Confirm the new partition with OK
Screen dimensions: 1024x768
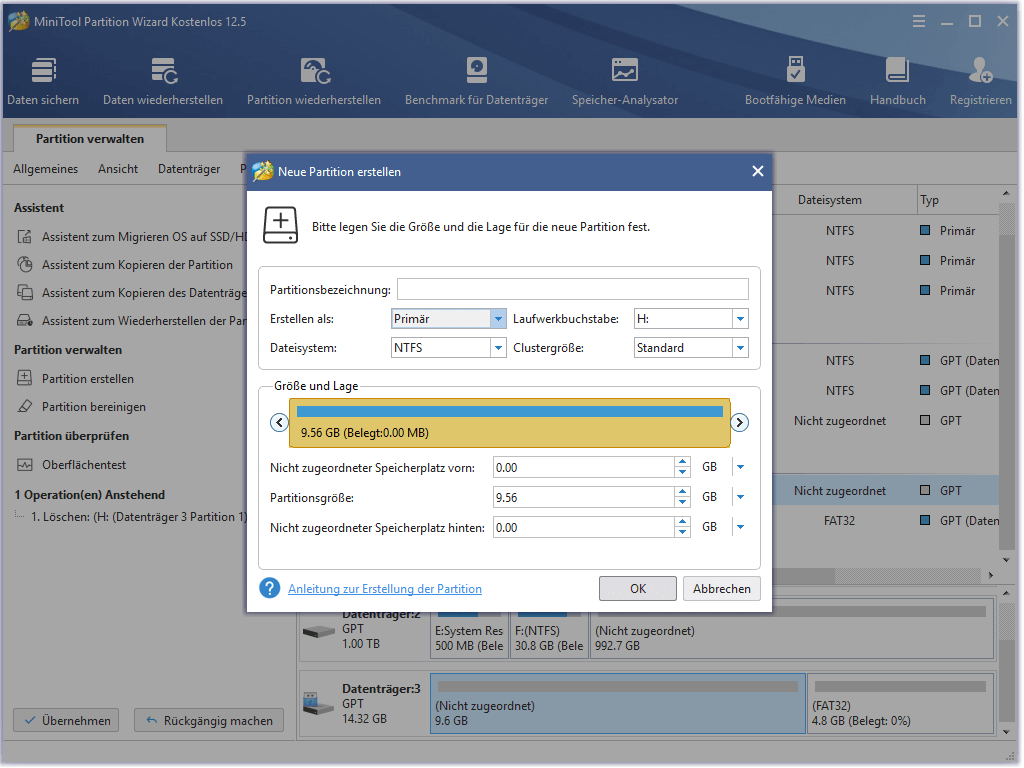(638, 588)
